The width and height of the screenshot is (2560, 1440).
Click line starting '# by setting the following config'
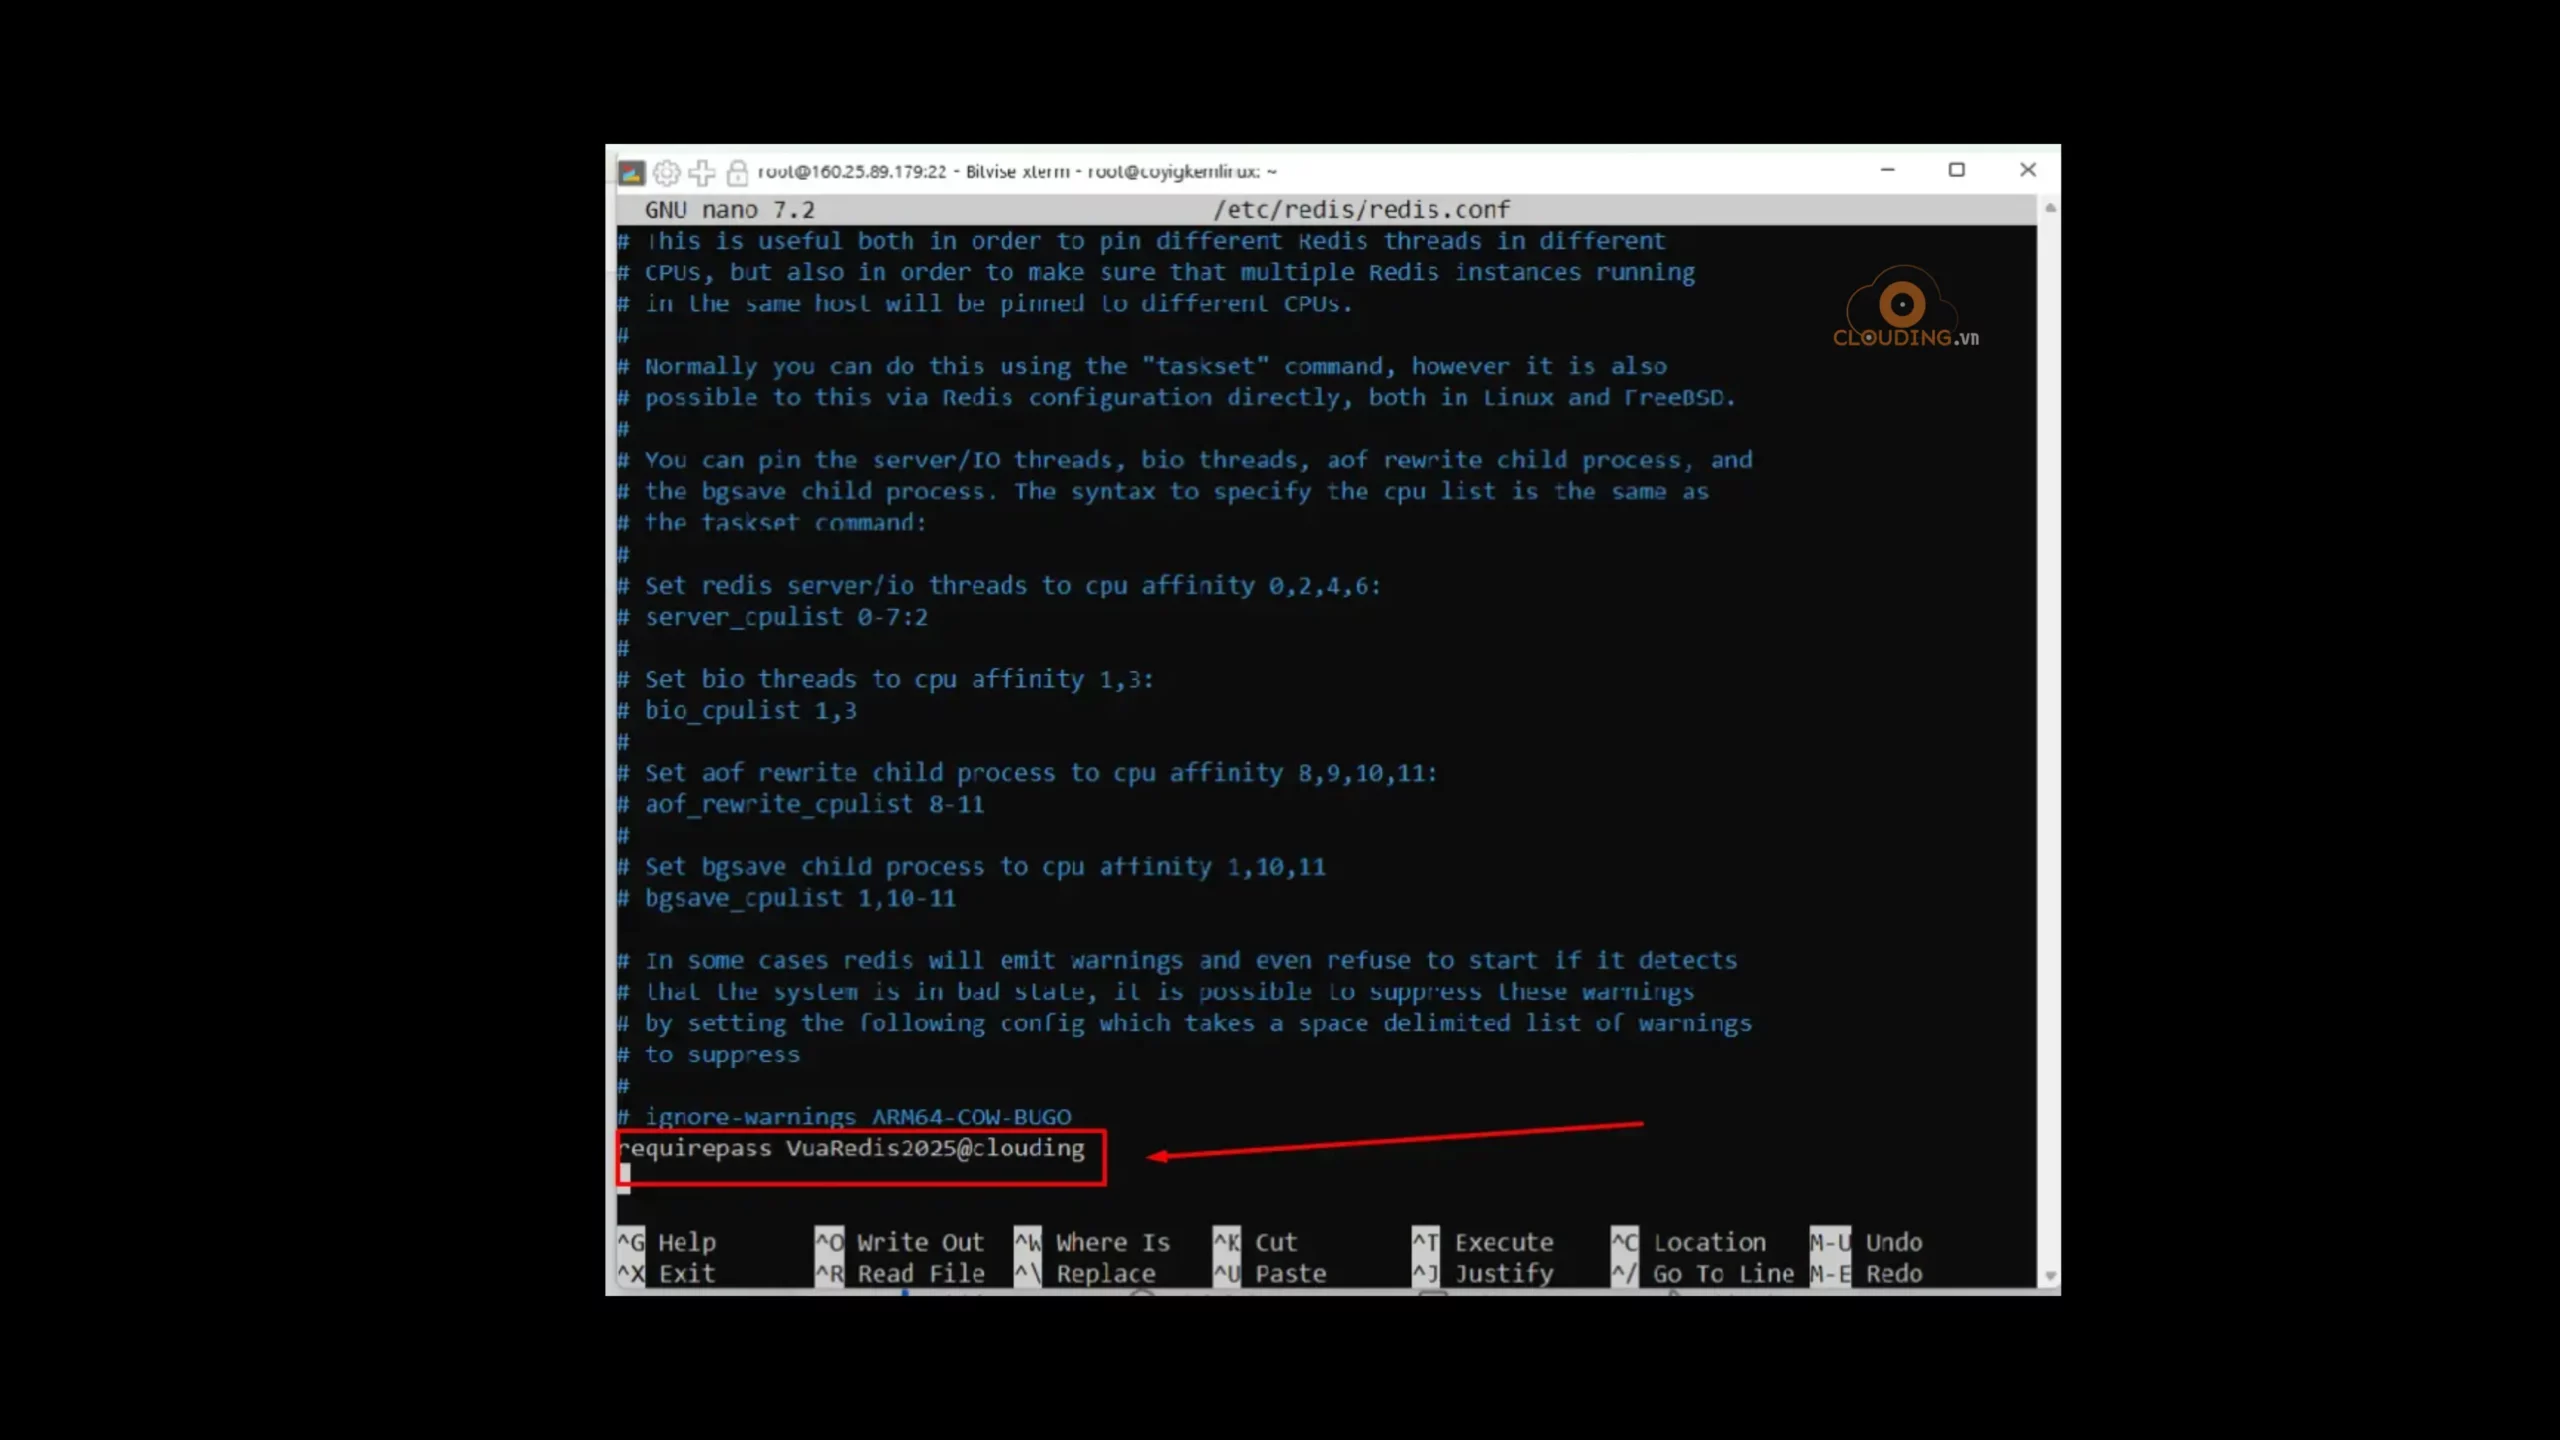click(1185, 1023)
